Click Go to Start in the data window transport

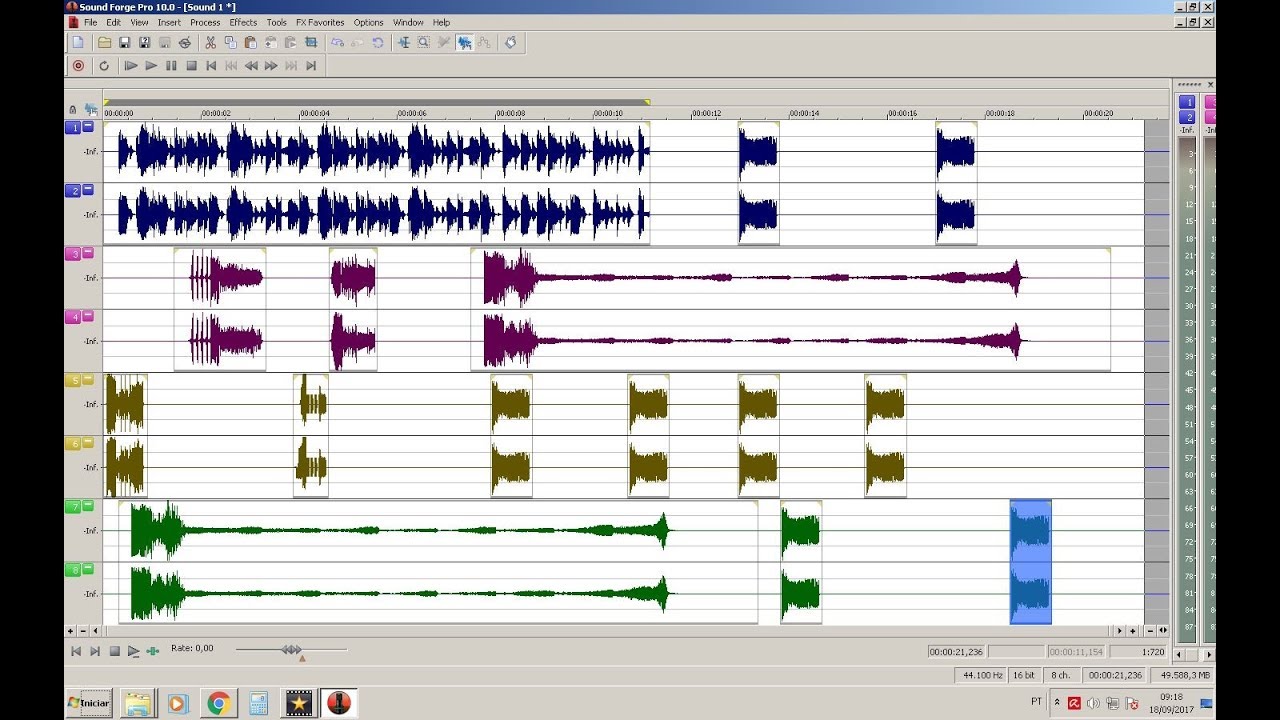tap(76, 651)
